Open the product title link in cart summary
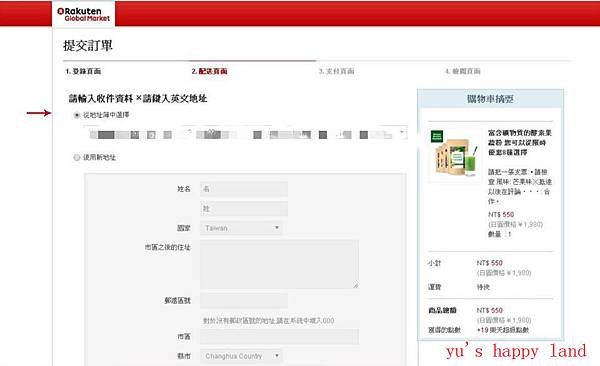The height and width of the screenshot is (366, 600). [520, 143]
